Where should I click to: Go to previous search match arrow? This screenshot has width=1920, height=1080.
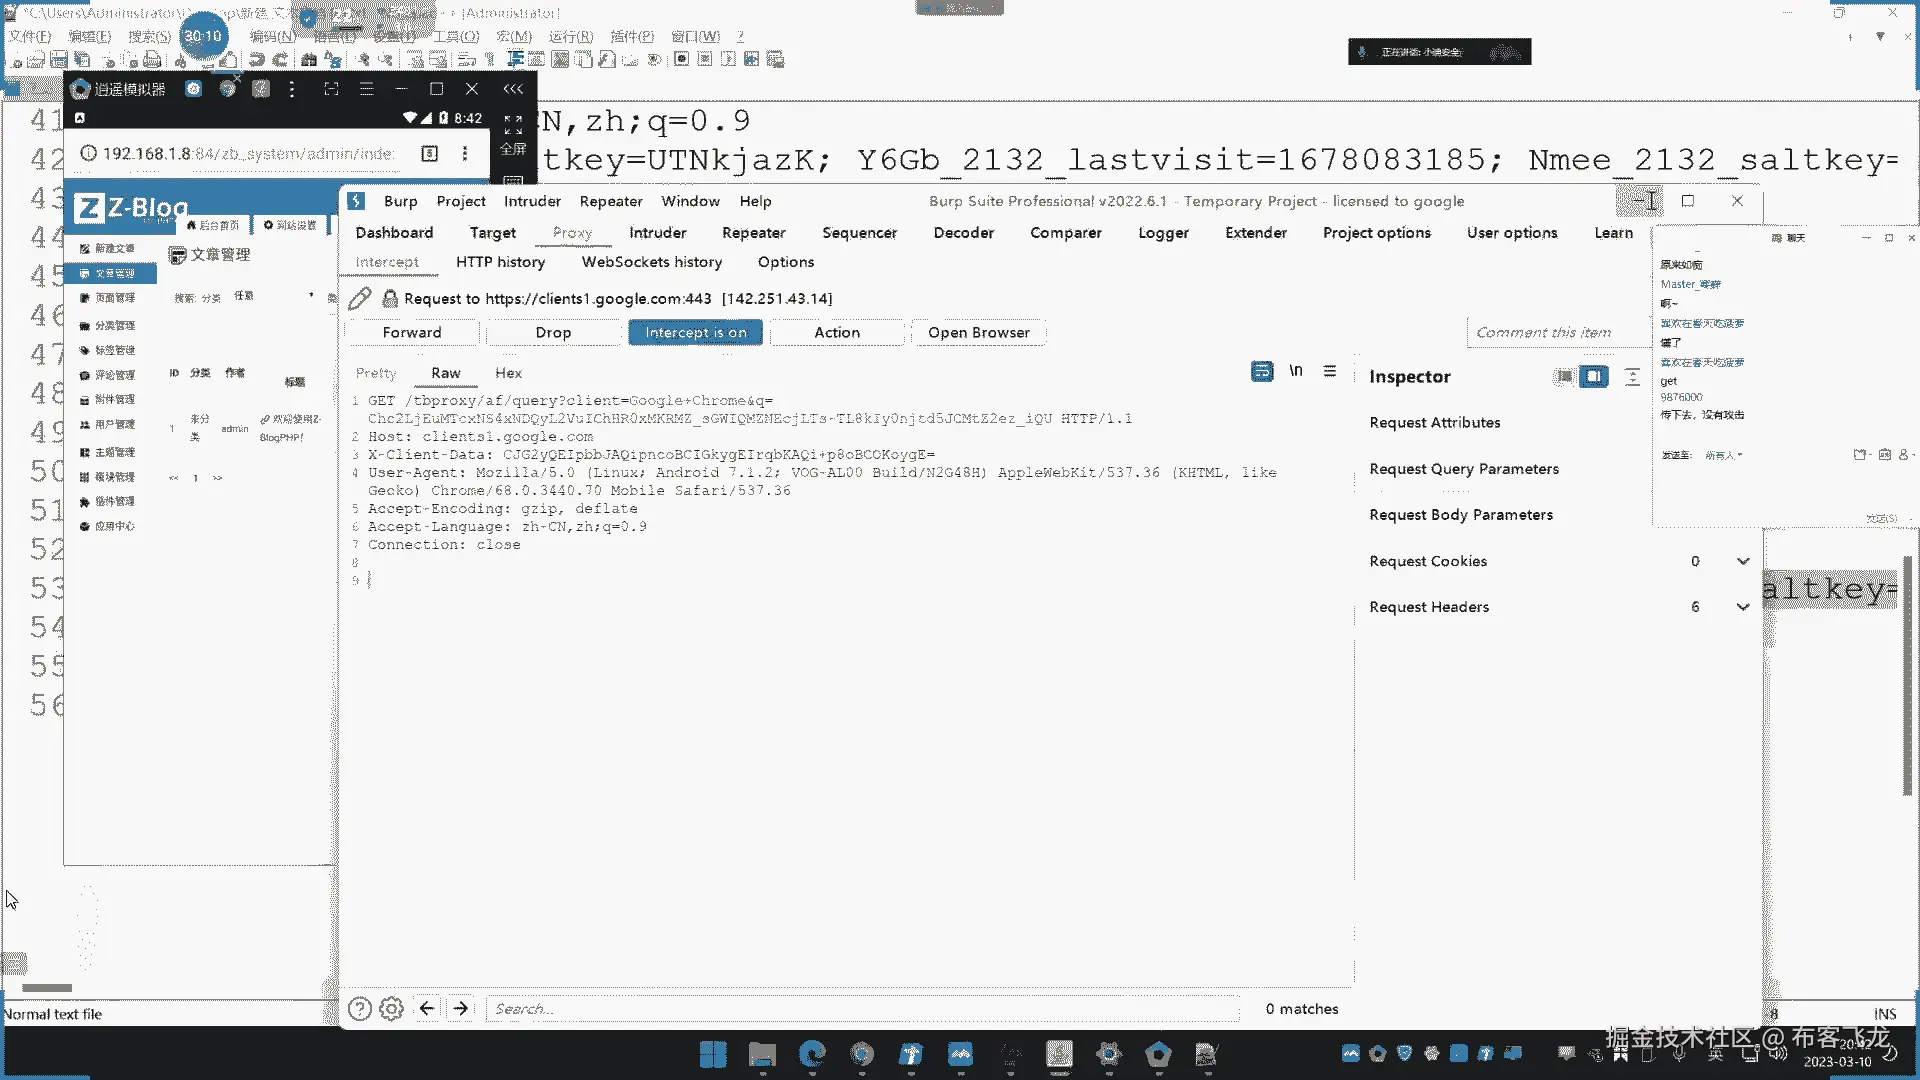pyautogui.click(x=427, y=1008)
